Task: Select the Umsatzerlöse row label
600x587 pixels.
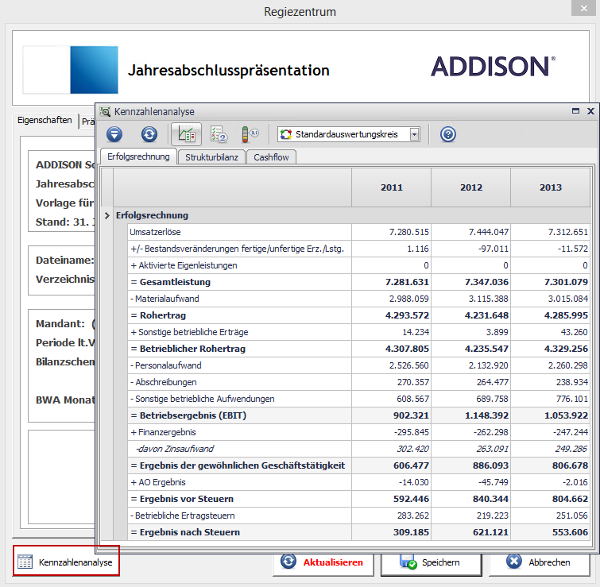Action: [155, 232]
